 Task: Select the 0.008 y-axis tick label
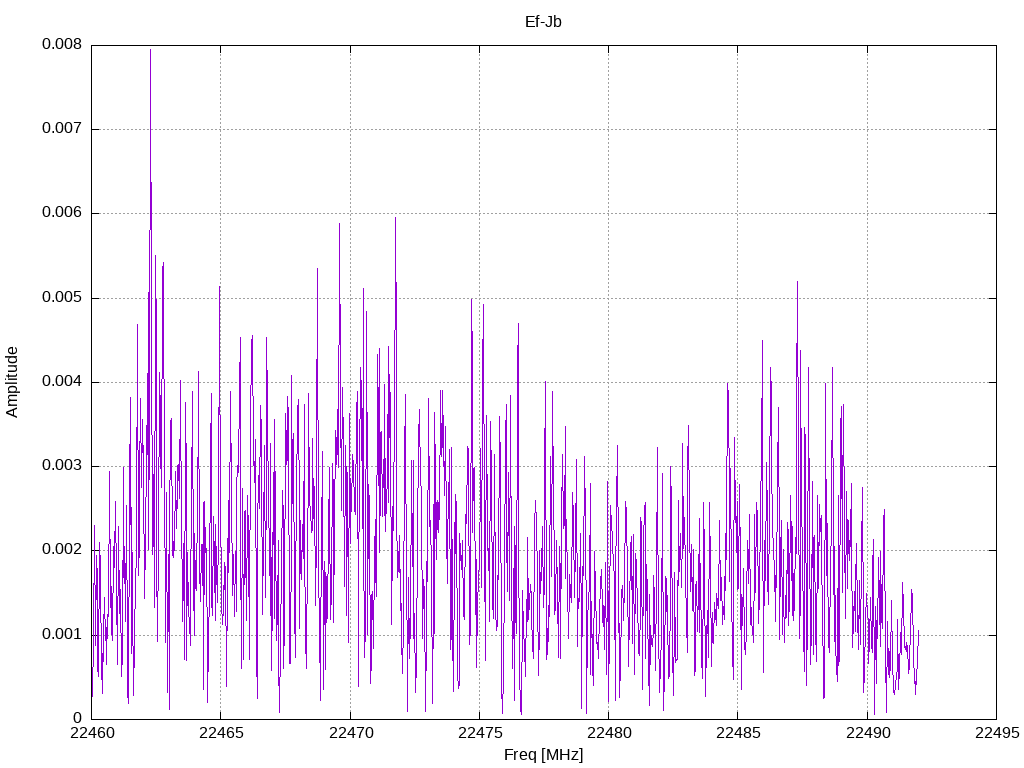62,44
